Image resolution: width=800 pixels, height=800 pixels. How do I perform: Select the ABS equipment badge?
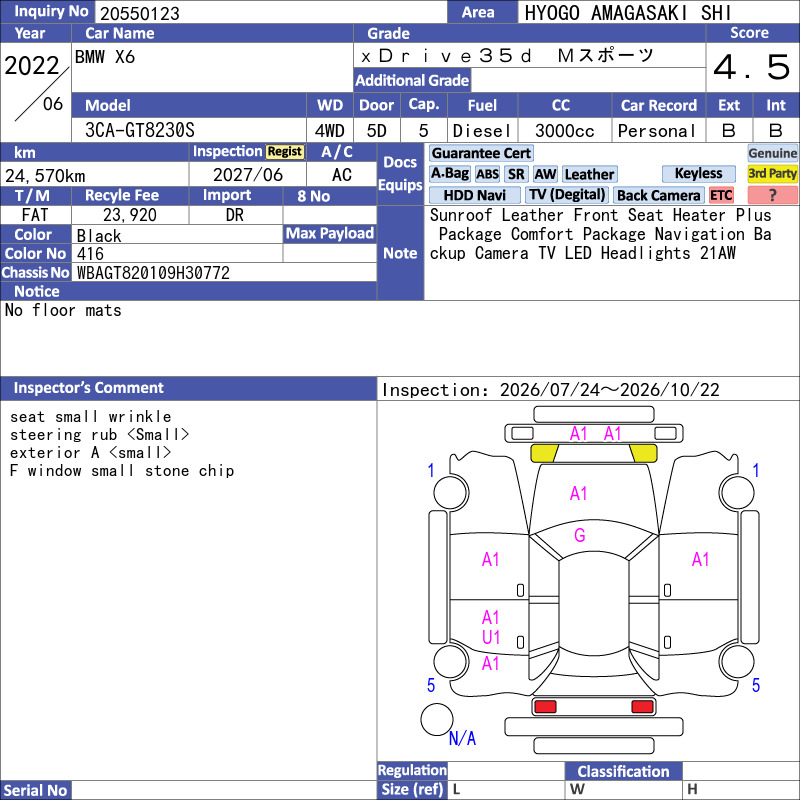[487, 174]
